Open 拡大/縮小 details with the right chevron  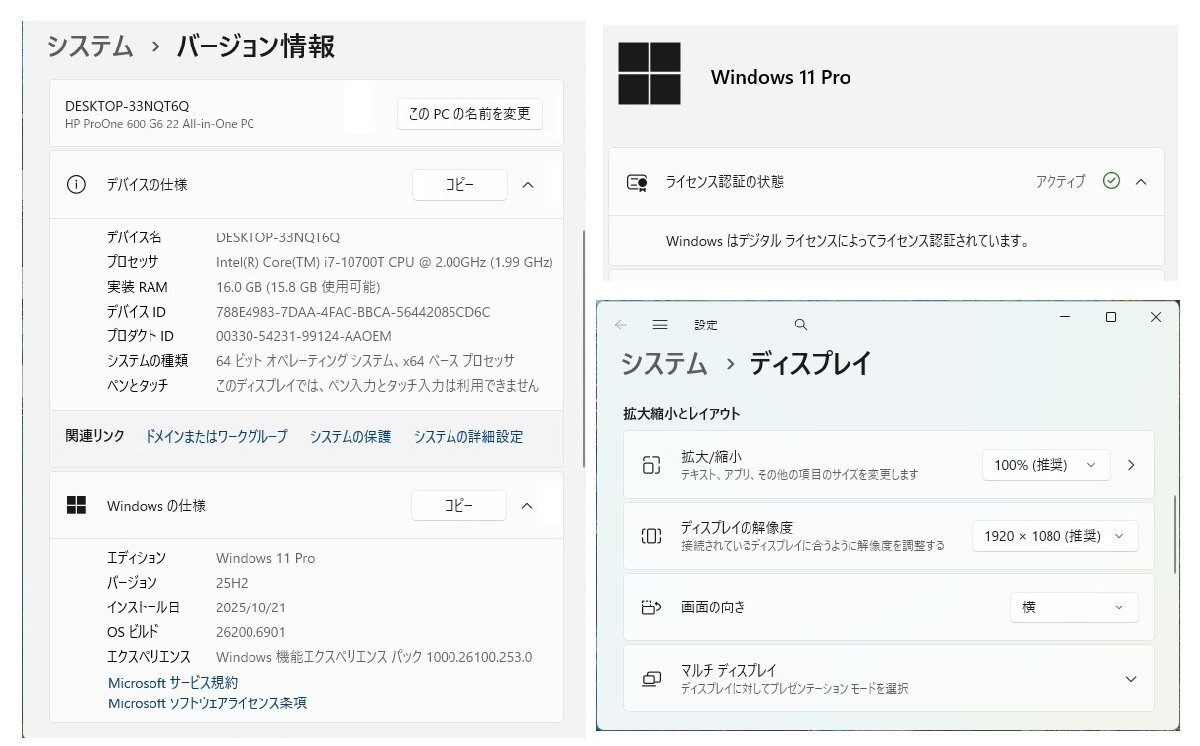point(1131,465)
